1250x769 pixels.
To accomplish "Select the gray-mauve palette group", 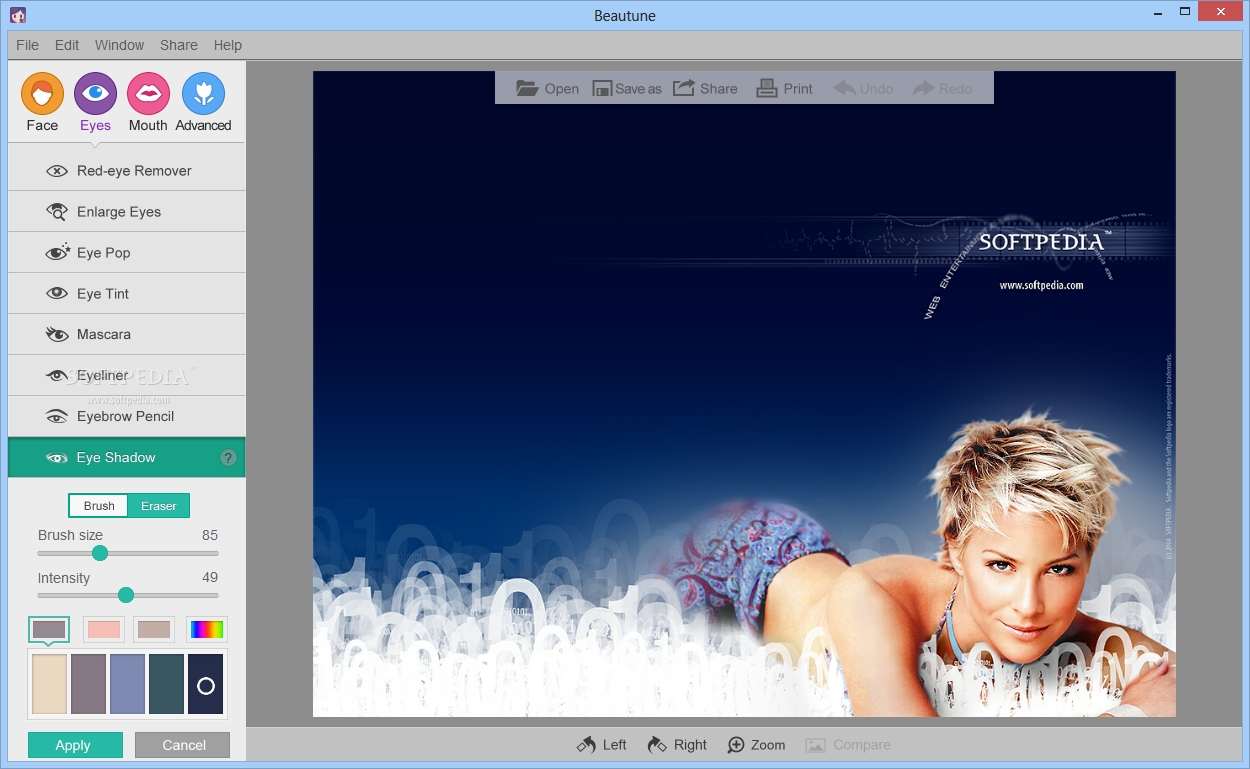I will tap(49, 630).
